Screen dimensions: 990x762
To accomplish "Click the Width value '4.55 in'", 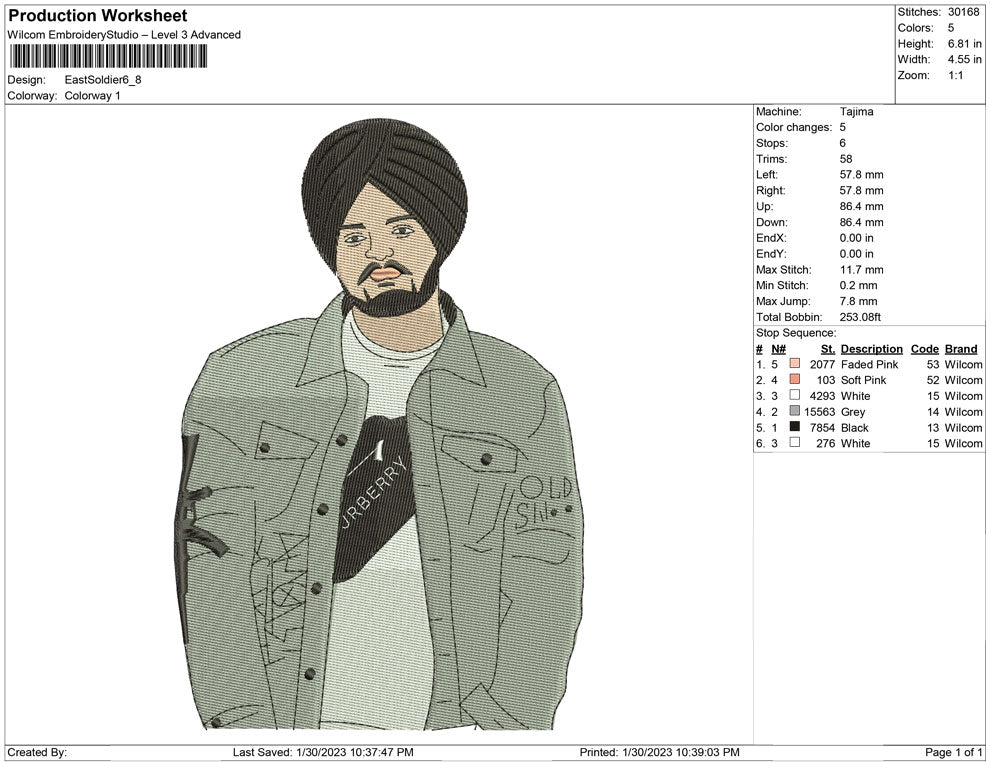I will pyautogui.click(x=964, y=59).
